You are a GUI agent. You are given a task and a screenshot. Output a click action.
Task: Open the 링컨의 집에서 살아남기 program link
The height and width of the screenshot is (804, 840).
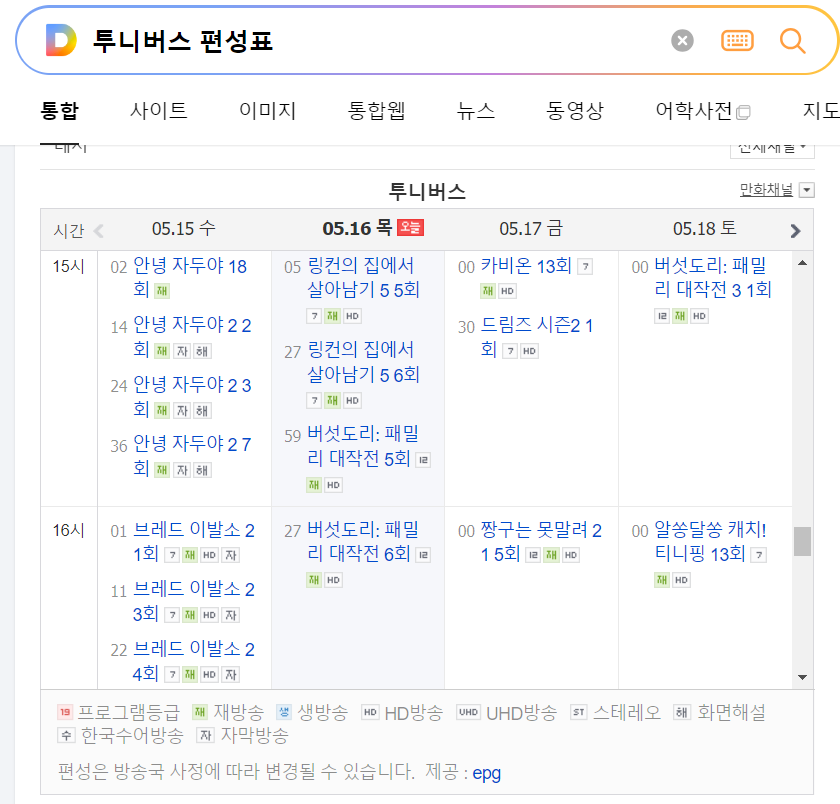point(360,279)
